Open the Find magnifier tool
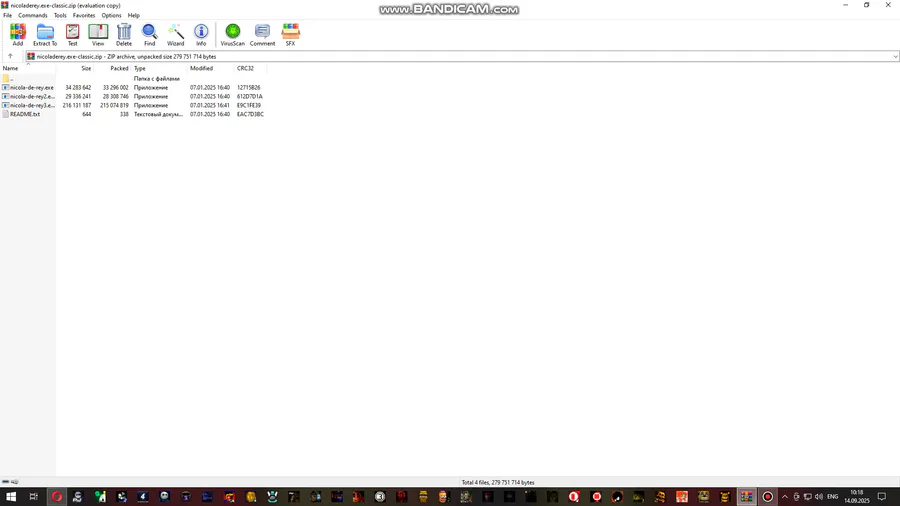 click(x=149, y=34)
